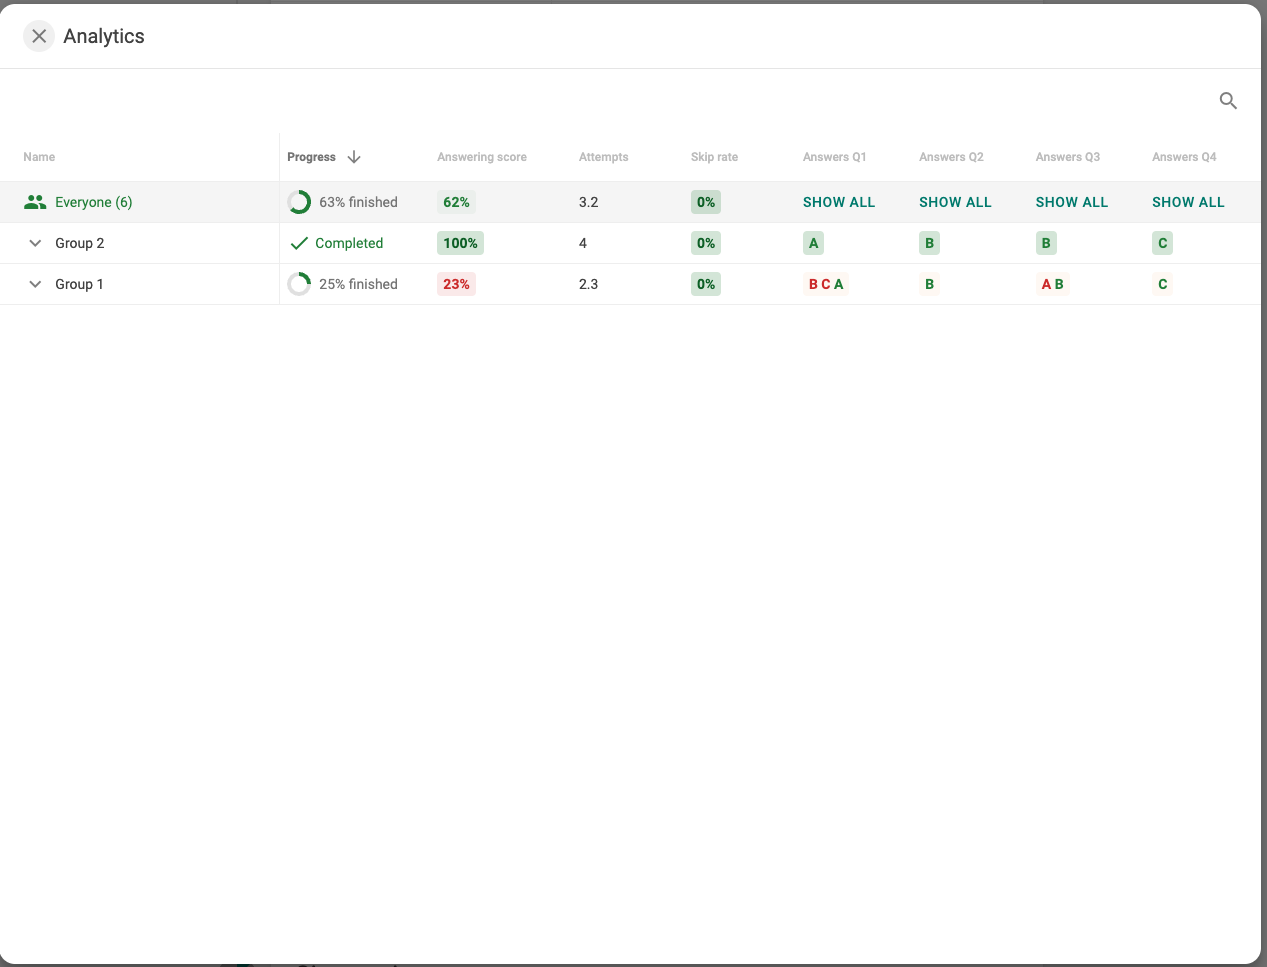Click Group 2's Q4 answer C

[x=1163, y=243]
